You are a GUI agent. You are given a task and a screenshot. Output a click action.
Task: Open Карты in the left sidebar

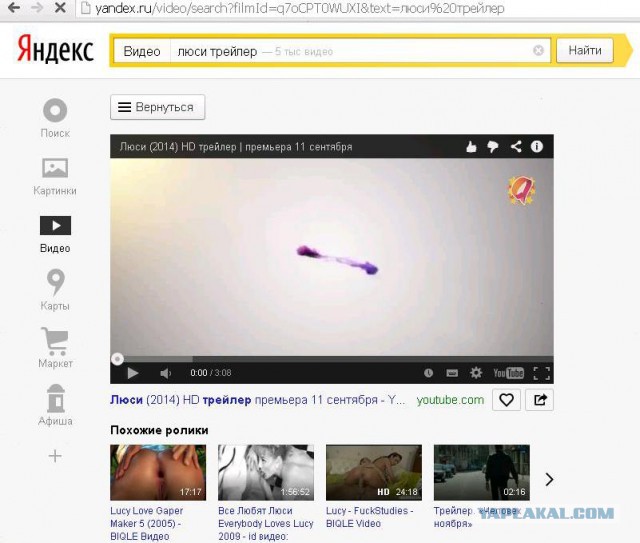(55, 290)
